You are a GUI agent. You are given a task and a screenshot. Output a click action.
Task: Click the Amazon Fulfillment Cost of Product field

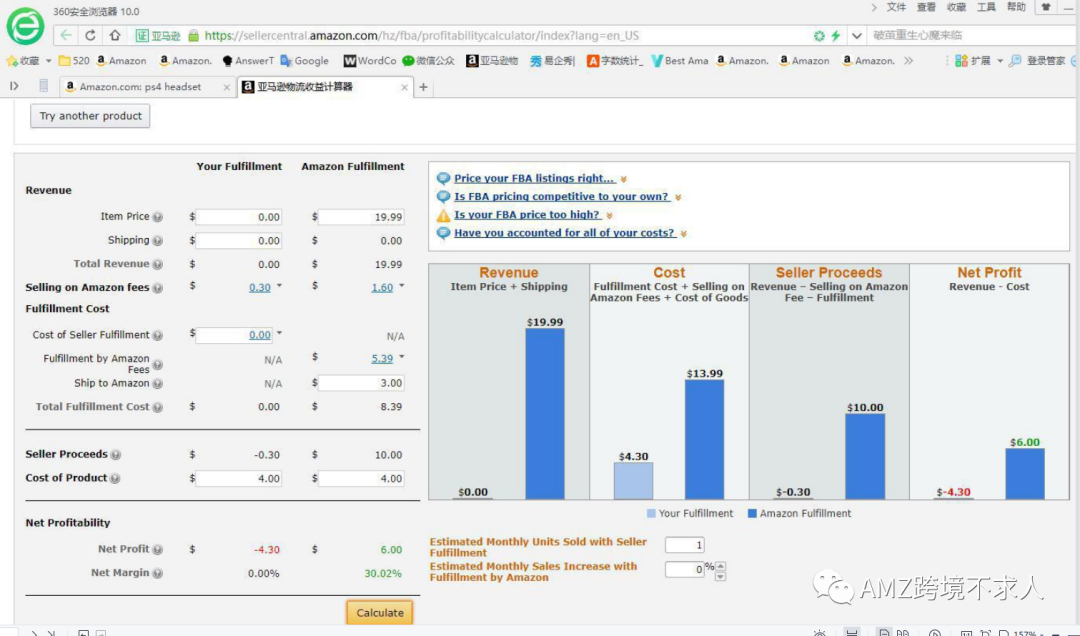(361, 478)
